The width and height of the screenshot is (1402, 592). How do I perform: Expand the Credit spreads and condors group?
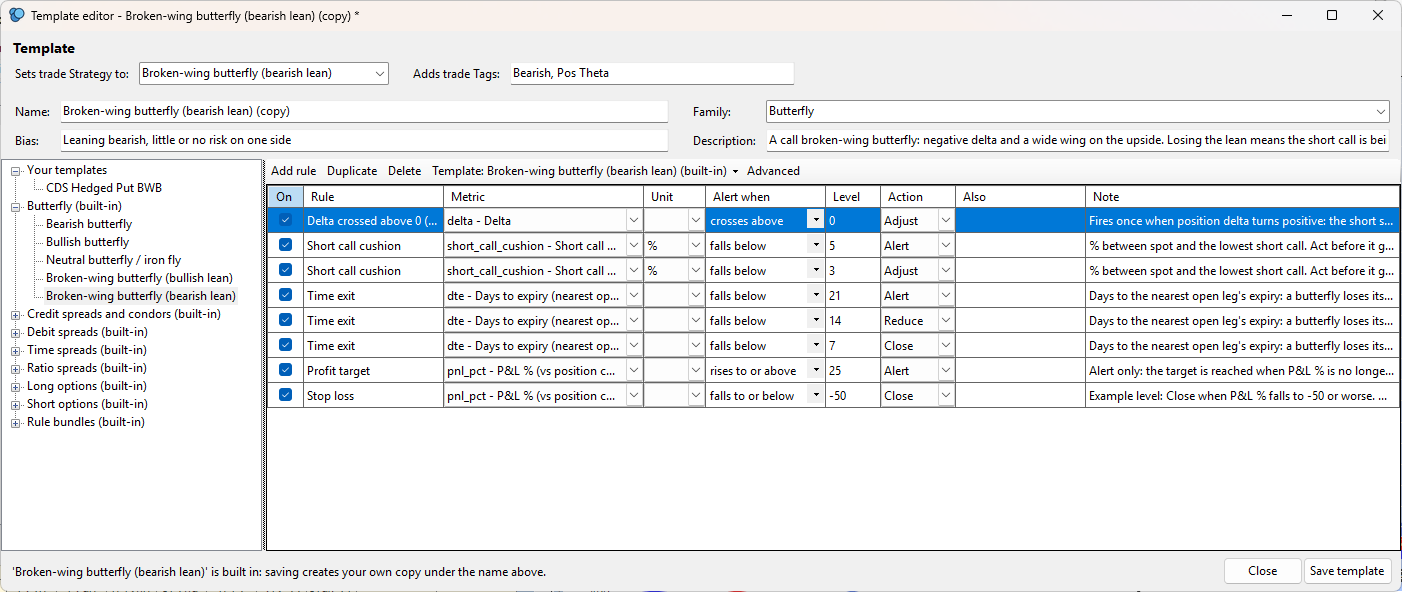(16, 314)
